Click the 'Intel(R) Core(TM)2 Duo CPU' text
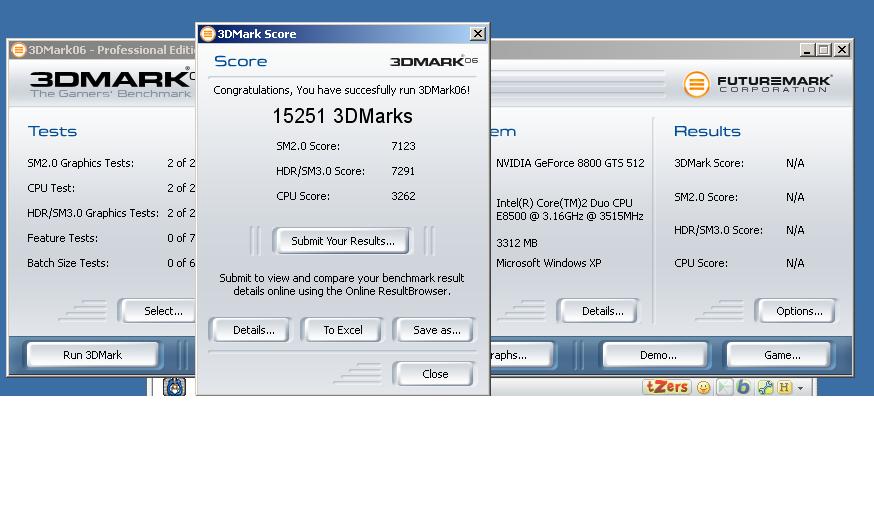The image size is (874, 512). pyautogui.click(x=564, y=203)
